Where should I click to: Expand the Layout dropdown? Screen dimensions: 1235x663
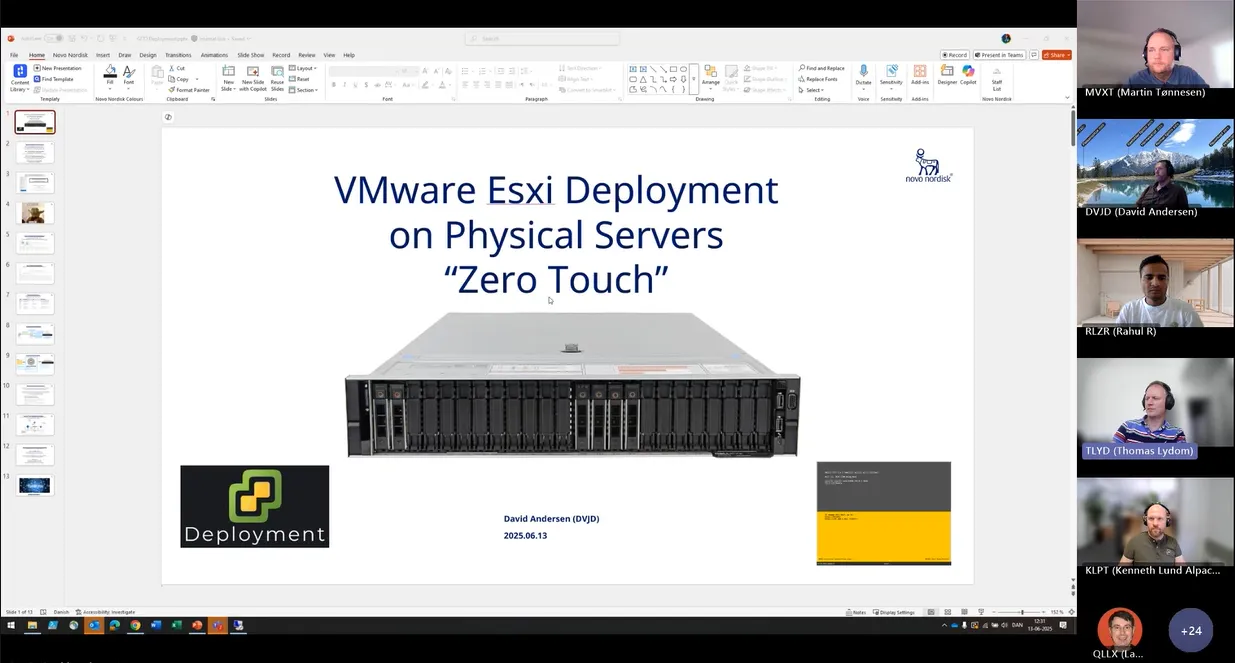[304, 68]
